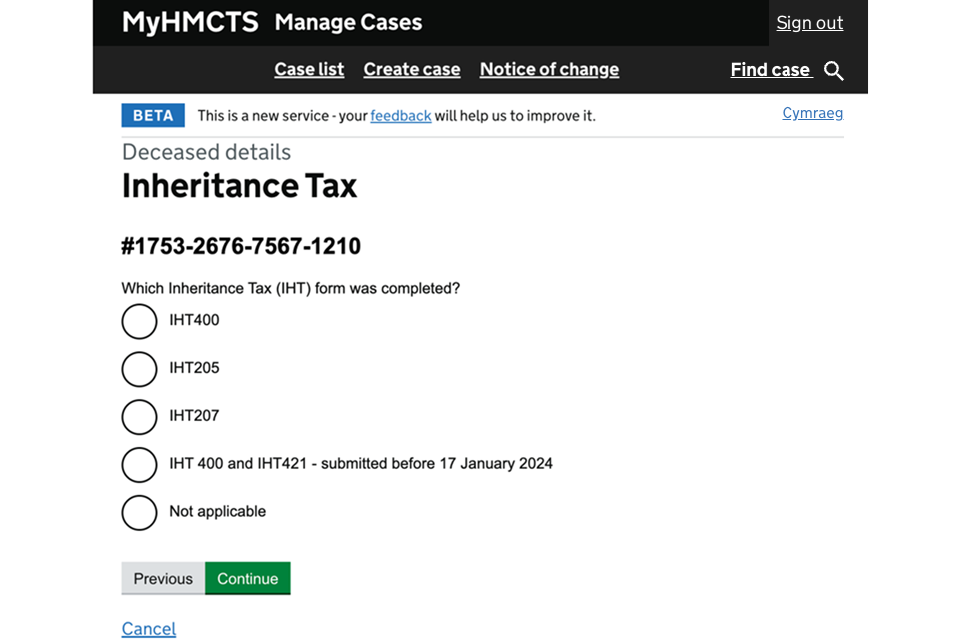Choose the IHT205 radio button
This screenshot has width=960, height=640.
140,369
